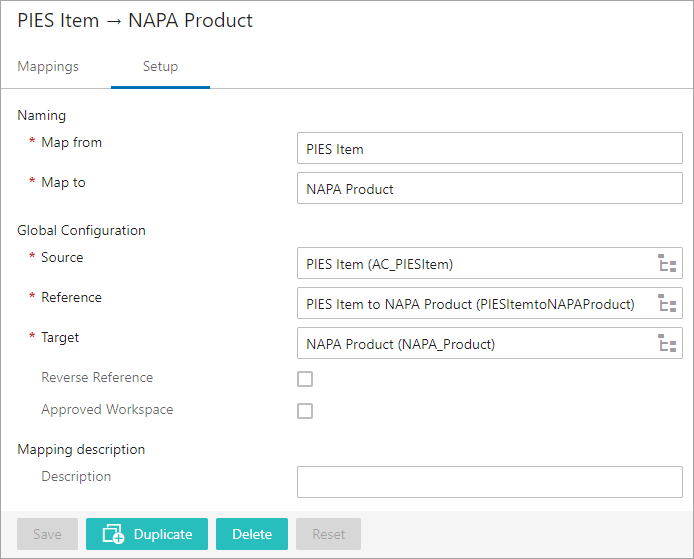Screen dimensions: 694x559
Task: Click the Duplicate button label
Action: (163, 534)
